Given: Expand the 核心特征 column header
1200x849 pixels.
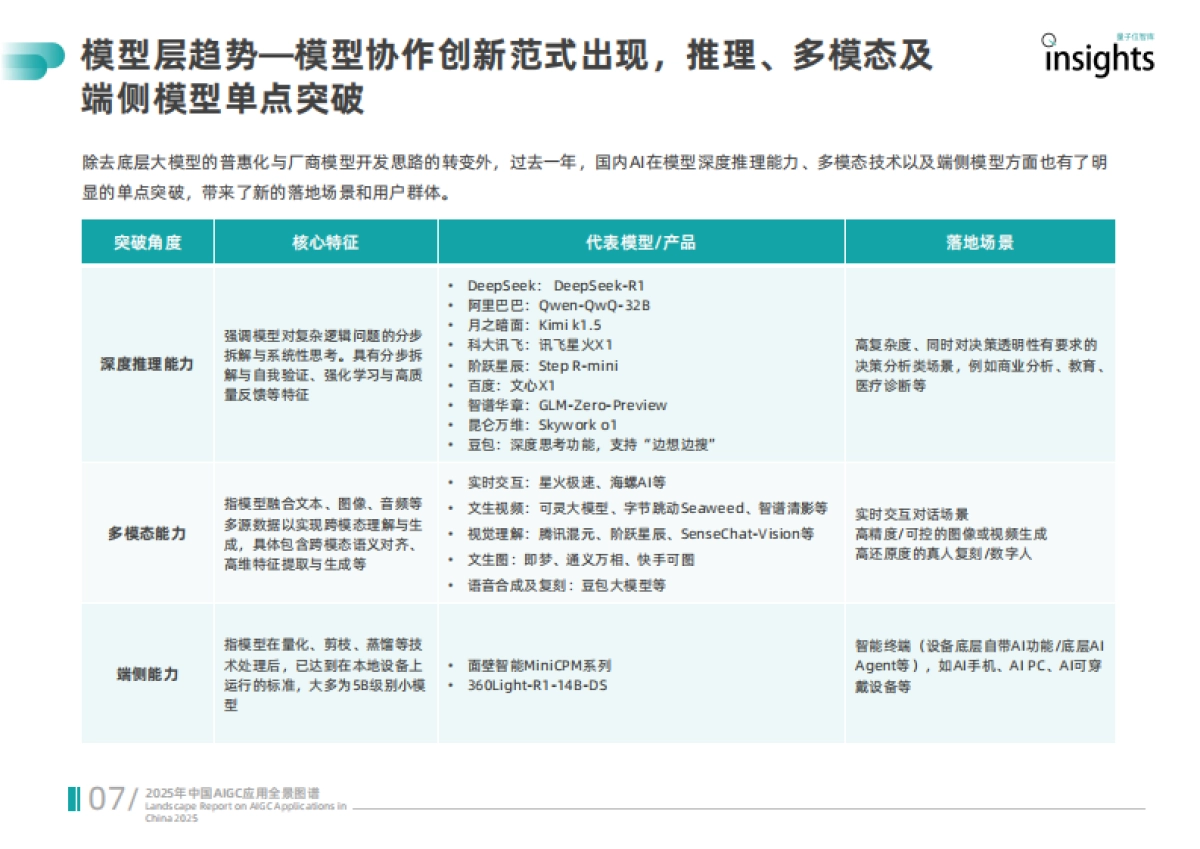Looking at the screenshot, I should pos(328,241).
